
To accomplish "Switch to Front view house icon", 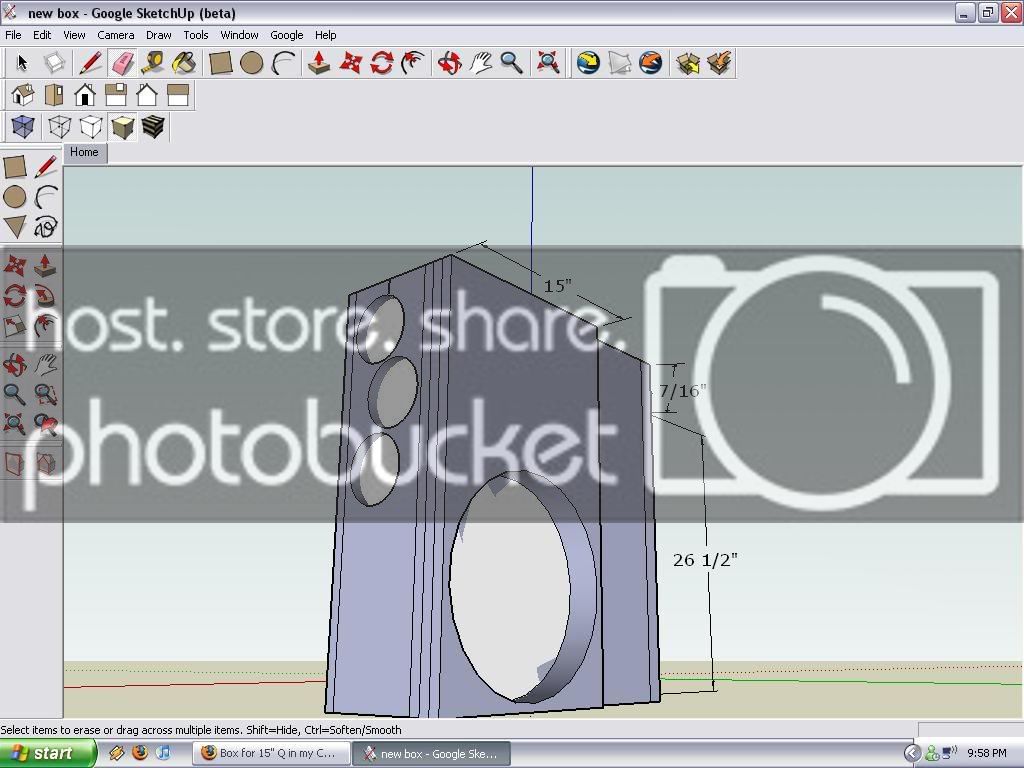I will click(x=85, y=95).
